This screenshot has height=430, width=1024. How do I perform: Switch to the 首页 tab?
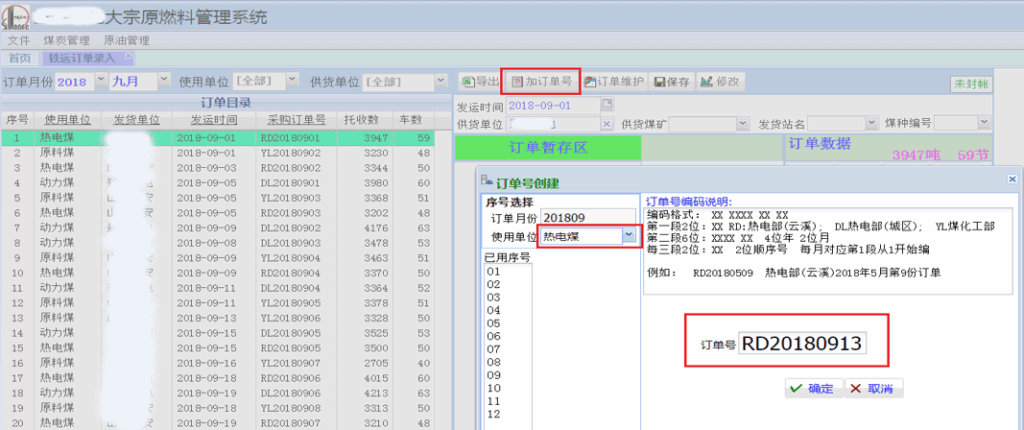19,58
